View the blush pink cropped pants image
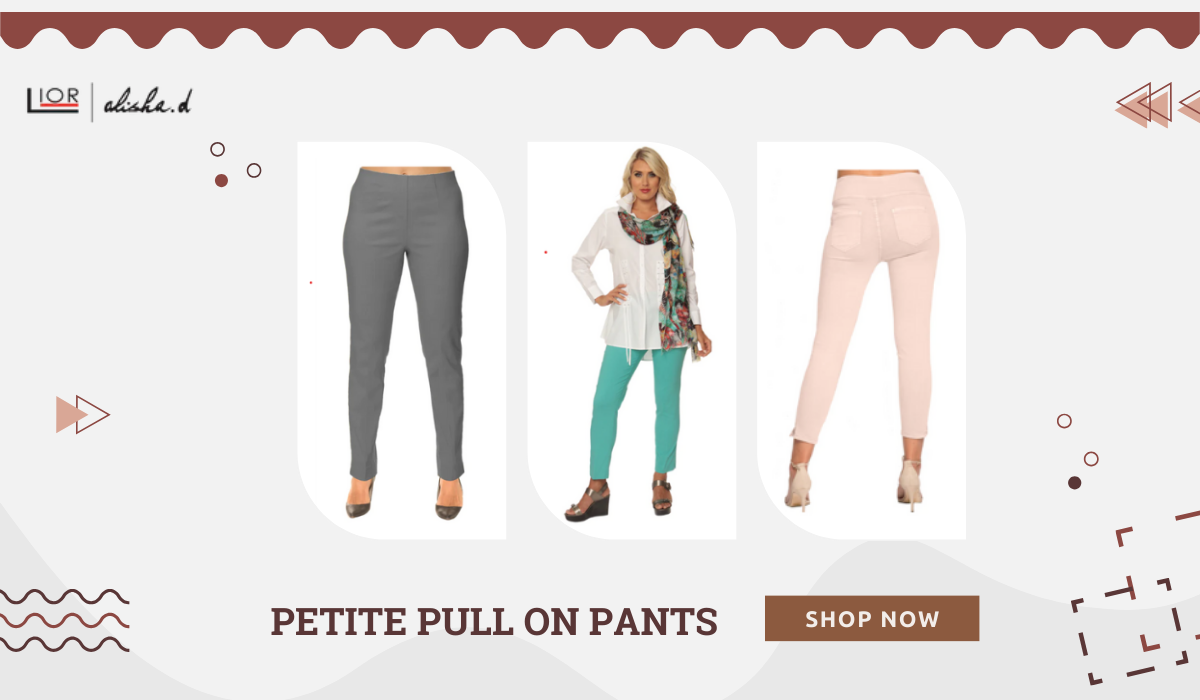Screen dimensions: 1200x700 pos(862,340)
